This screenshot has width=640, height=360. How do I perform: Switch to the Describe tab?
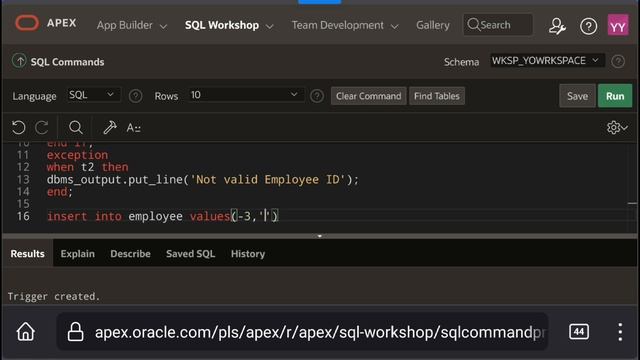(x=130, y=253)
